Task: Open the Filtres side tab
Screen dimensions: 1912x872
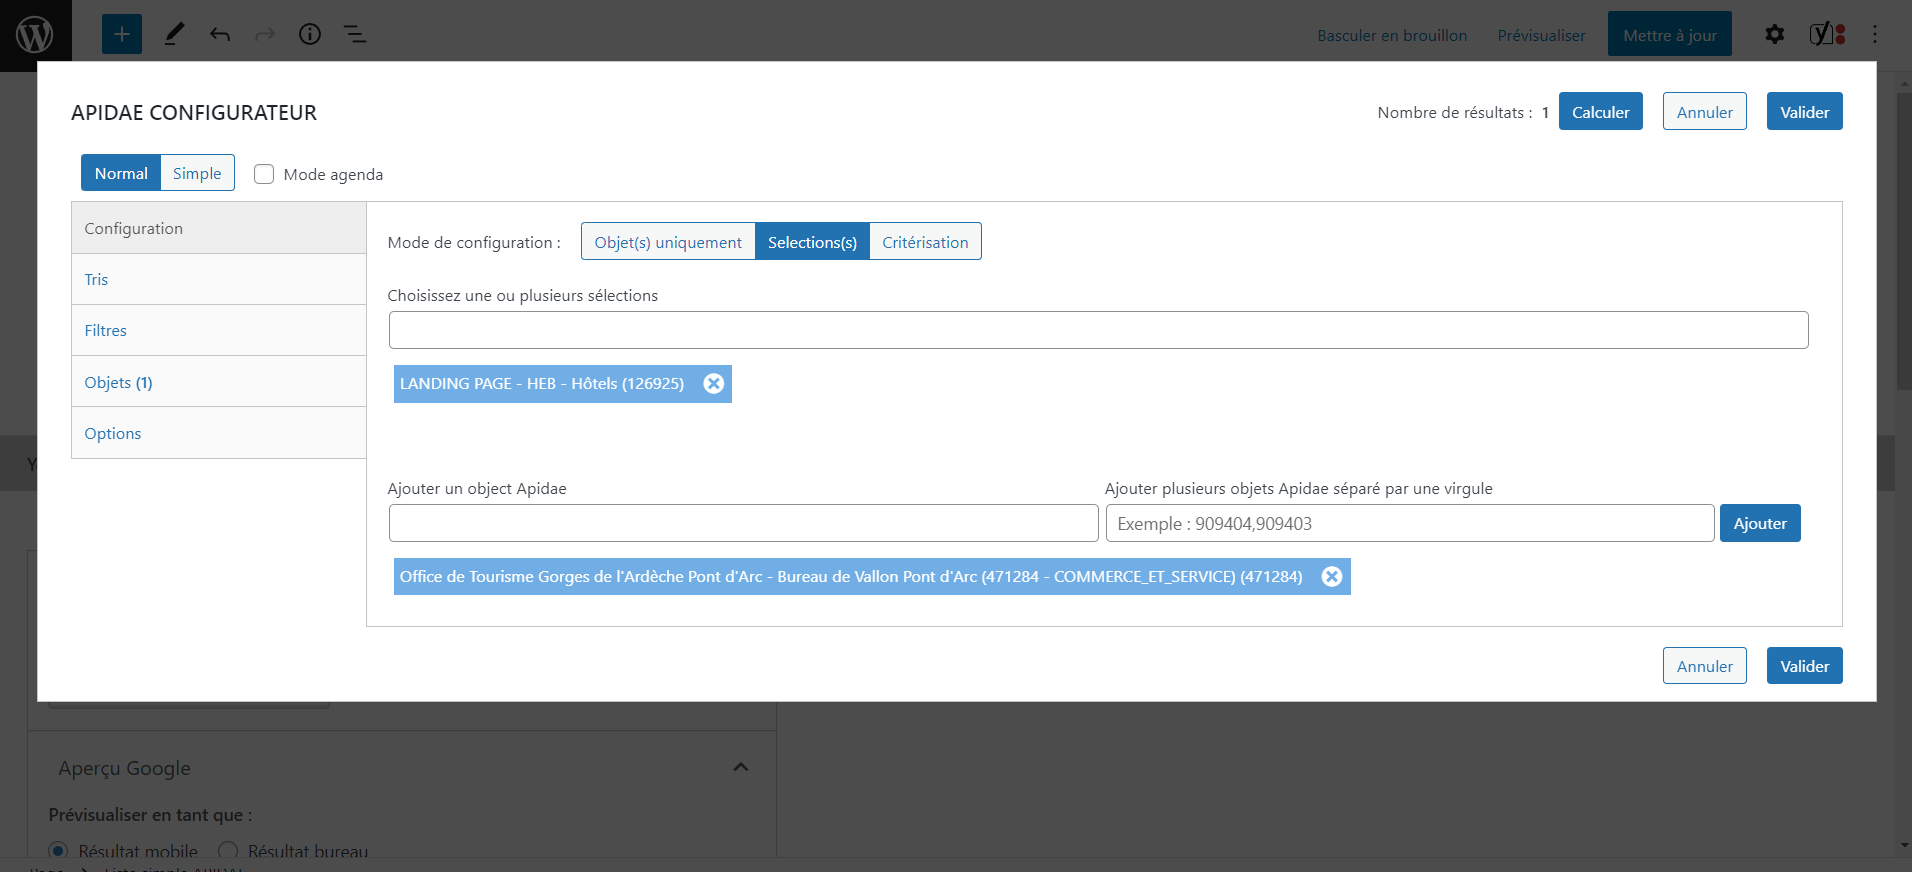Action: pos(219,330)
